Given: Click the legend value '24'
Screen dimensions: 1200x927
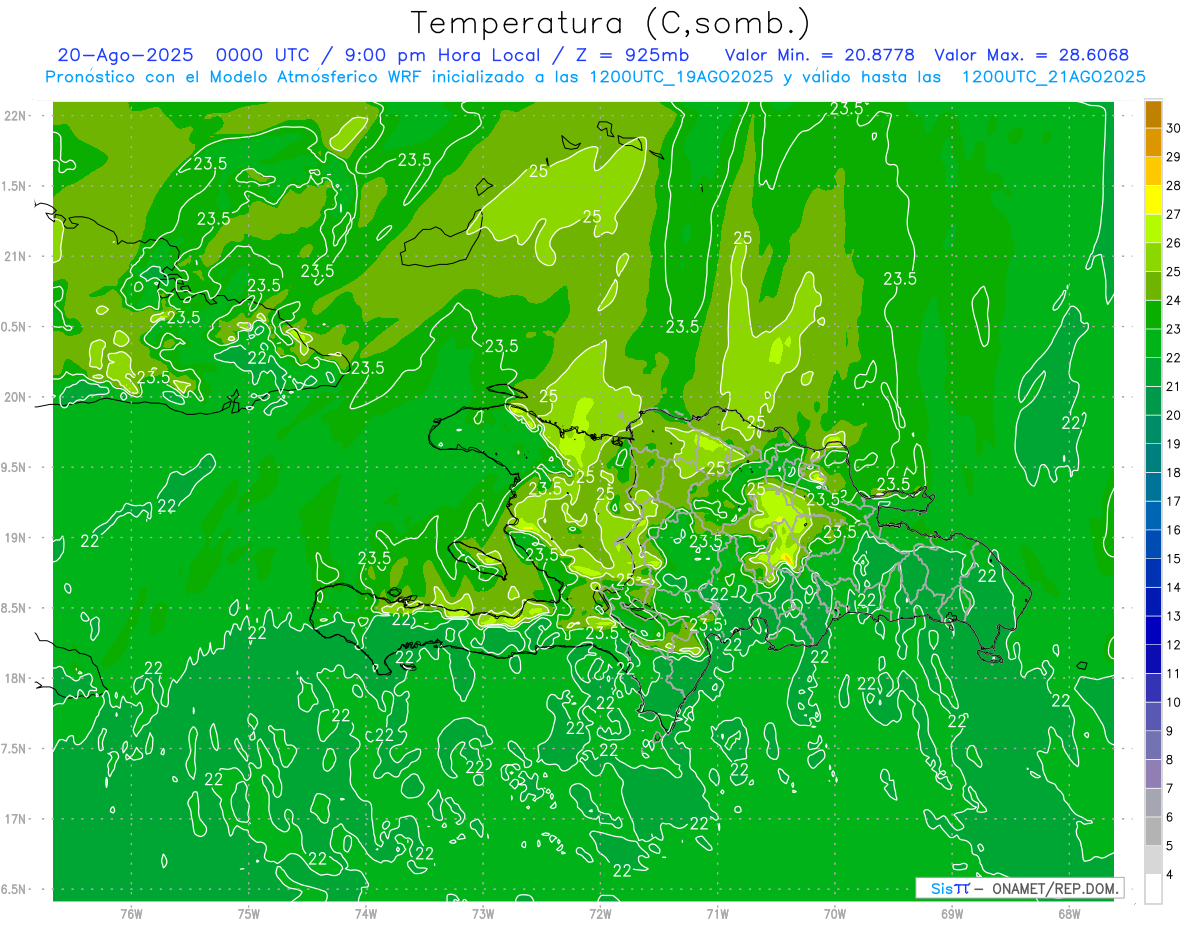Looking at the screenshot, I should tap(1174, 300).
